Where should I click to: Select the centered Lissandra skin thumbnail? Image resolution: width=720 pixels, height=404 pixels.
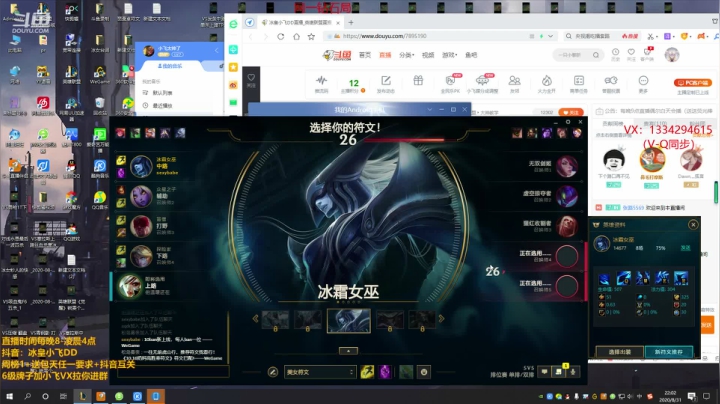(349, 320)
